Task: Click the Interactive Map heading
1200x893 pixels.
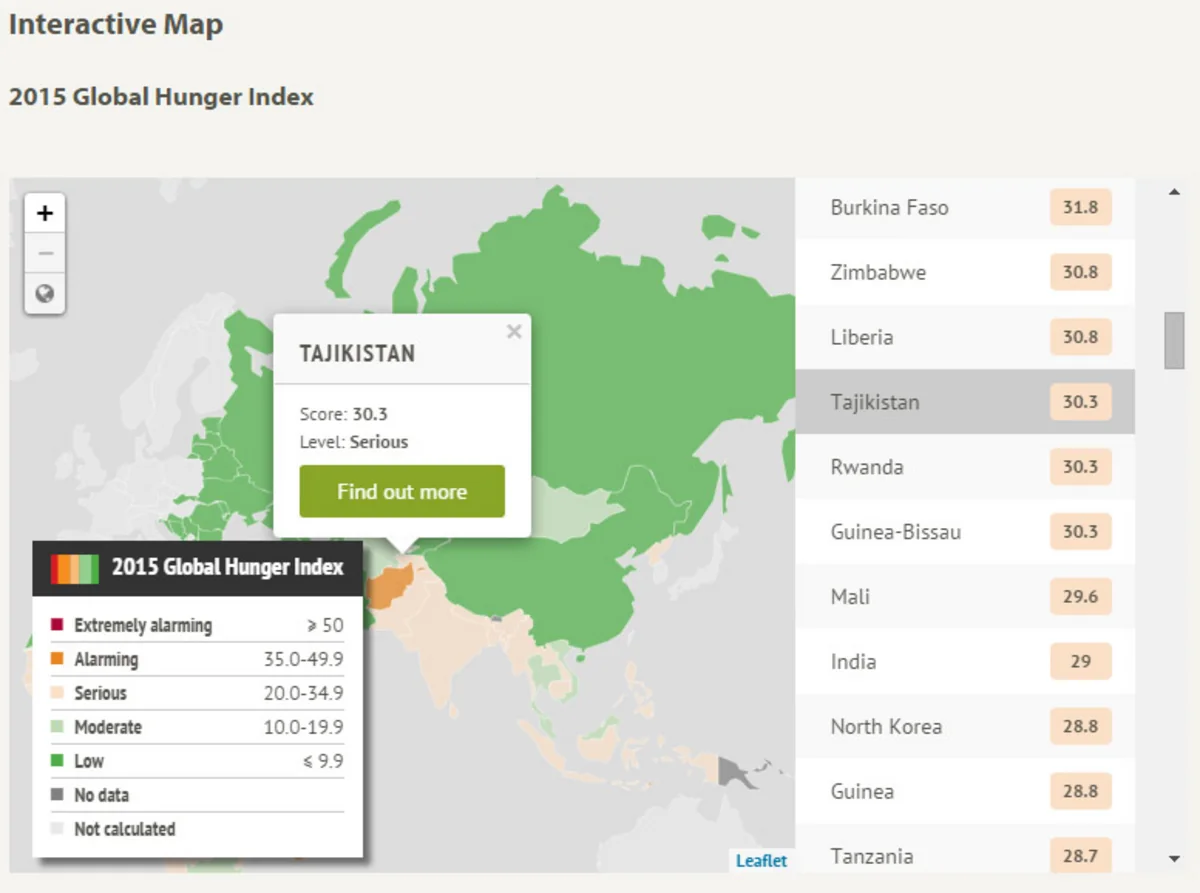Action: point(116,25)
